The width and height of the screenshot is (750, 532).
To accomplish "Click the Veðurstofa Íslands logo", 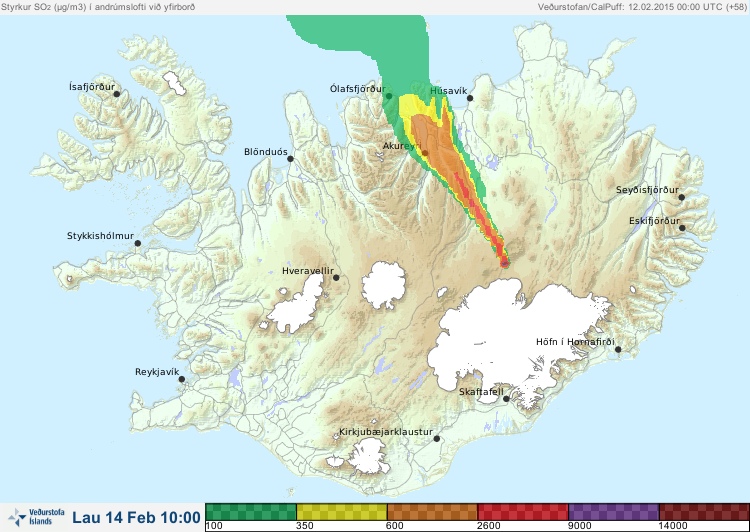I will (x=36, y=517).
